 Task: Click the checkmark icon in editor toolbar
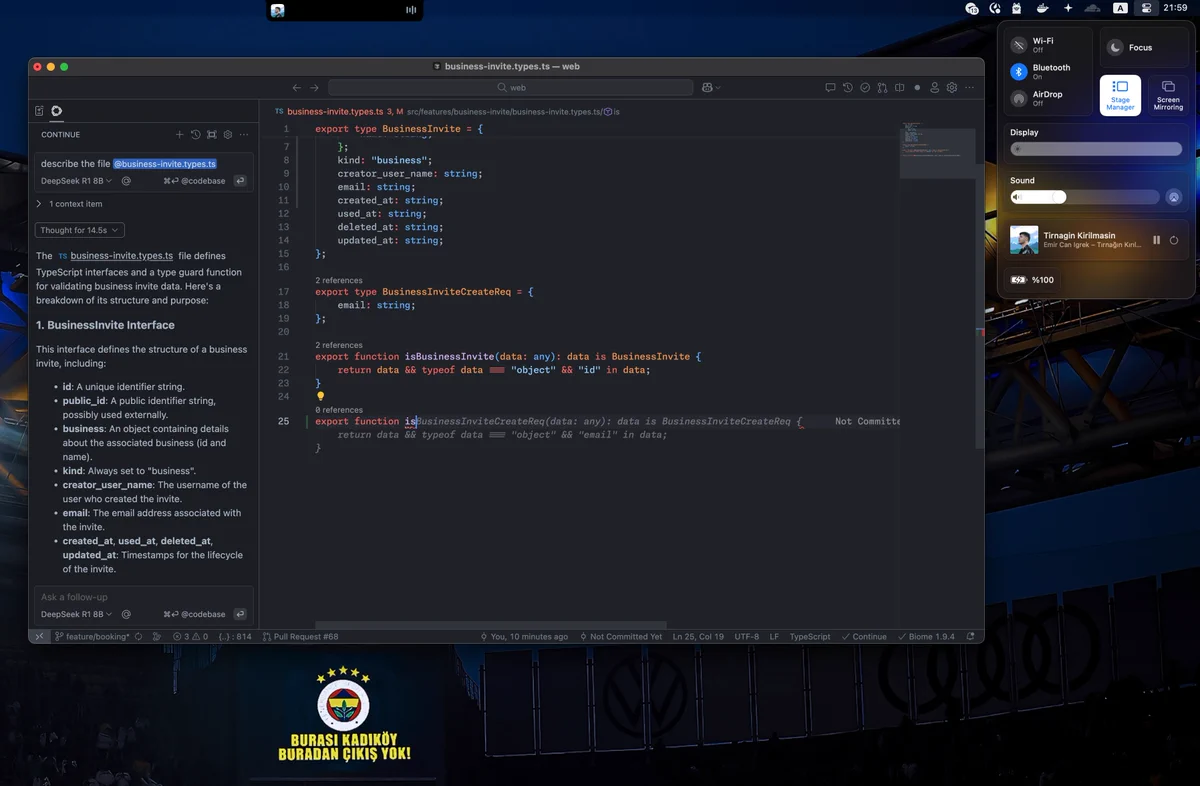tap(865, 88)
